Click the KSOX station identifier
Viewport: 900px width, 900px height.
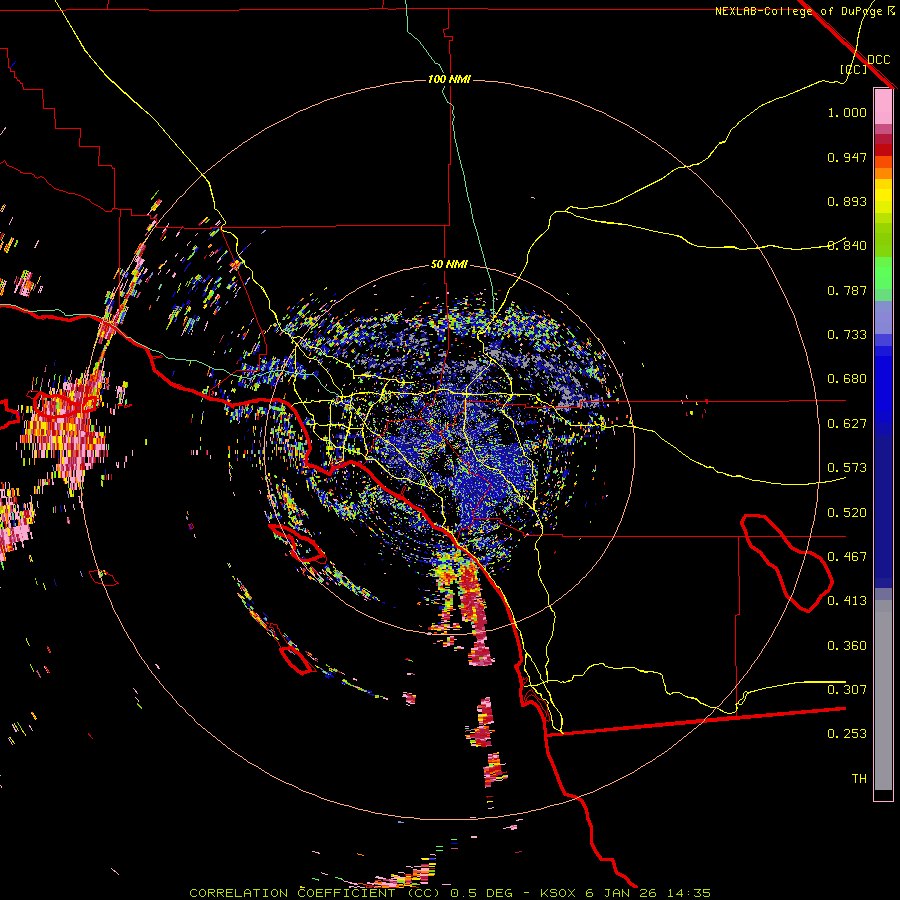pos(557,893)
